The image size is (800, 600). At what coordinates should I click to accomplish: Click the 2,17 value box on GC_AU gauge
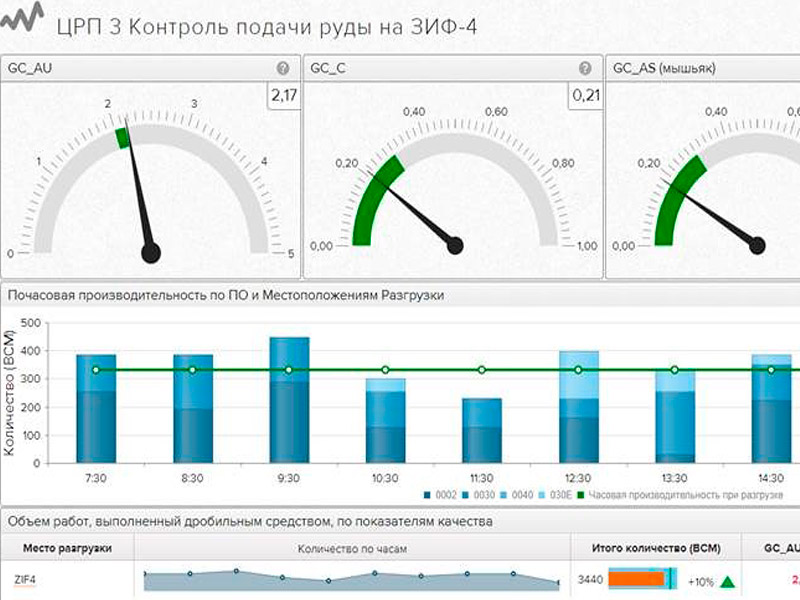click(284, 95)
